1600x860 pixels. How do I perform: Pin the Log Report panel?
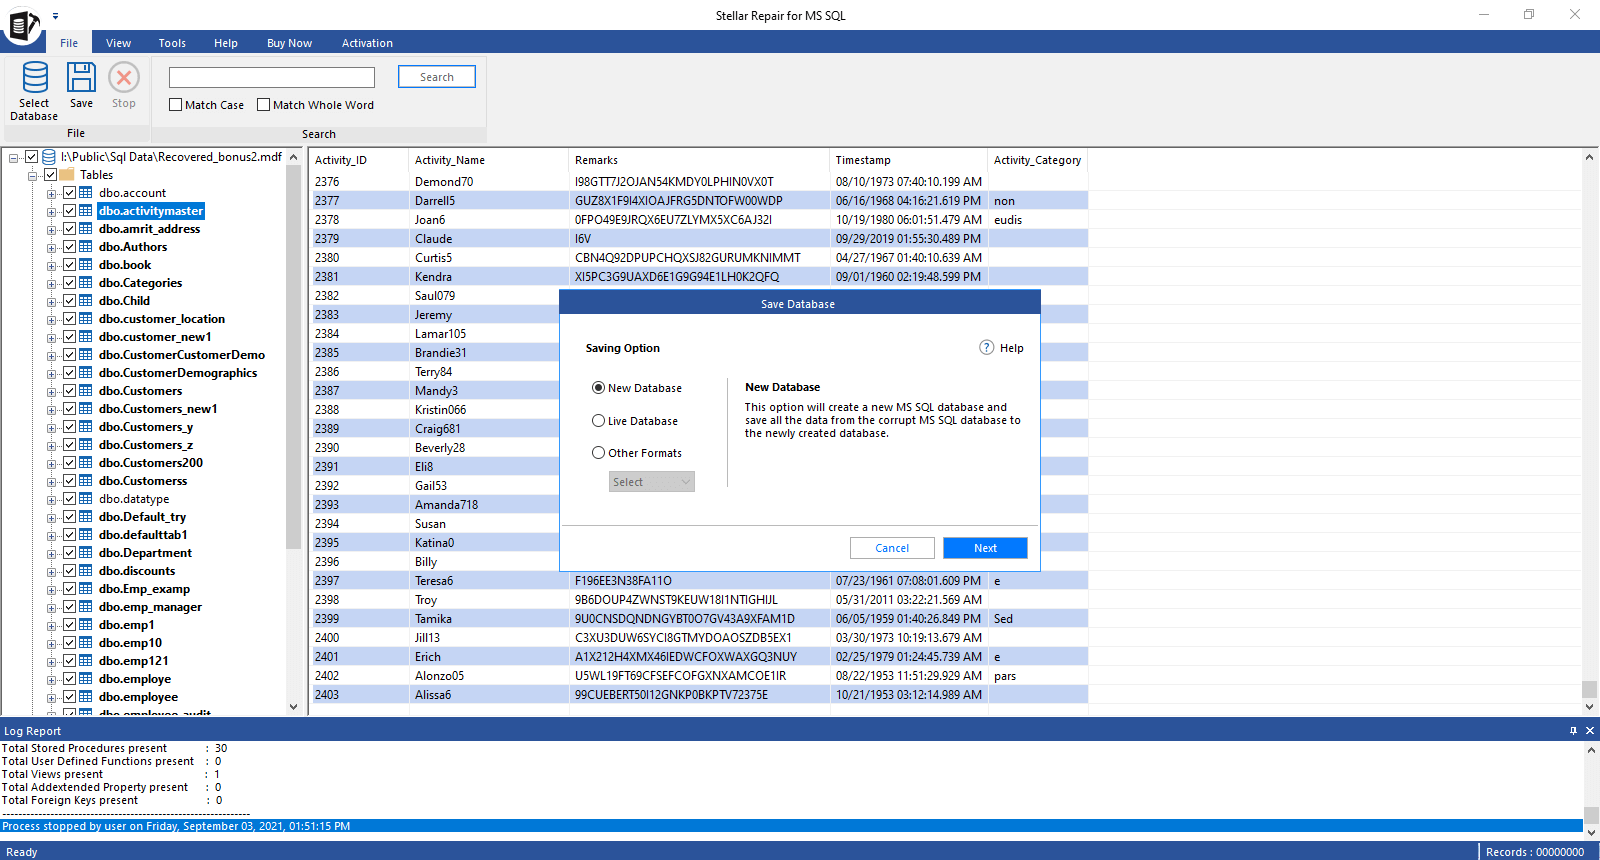click(1573, 731)
